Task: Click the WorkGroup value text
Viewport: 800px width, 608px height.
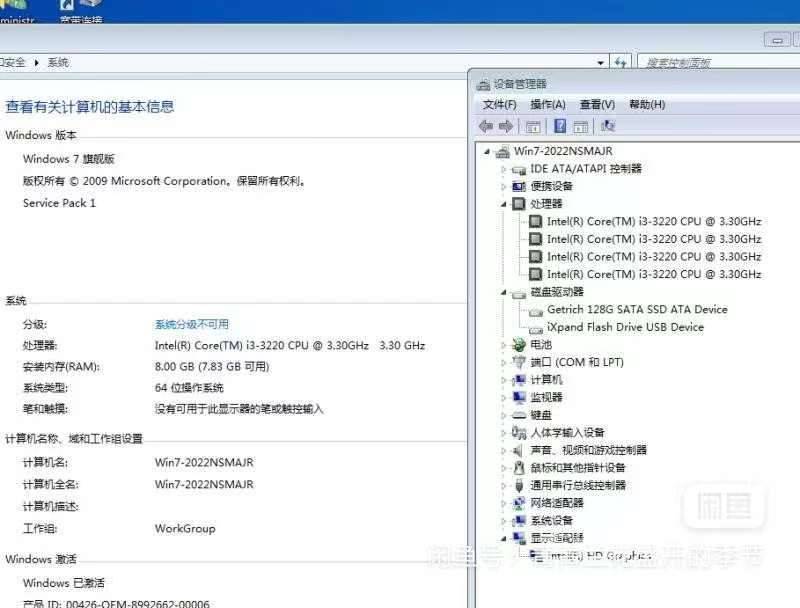Action: 185,528
